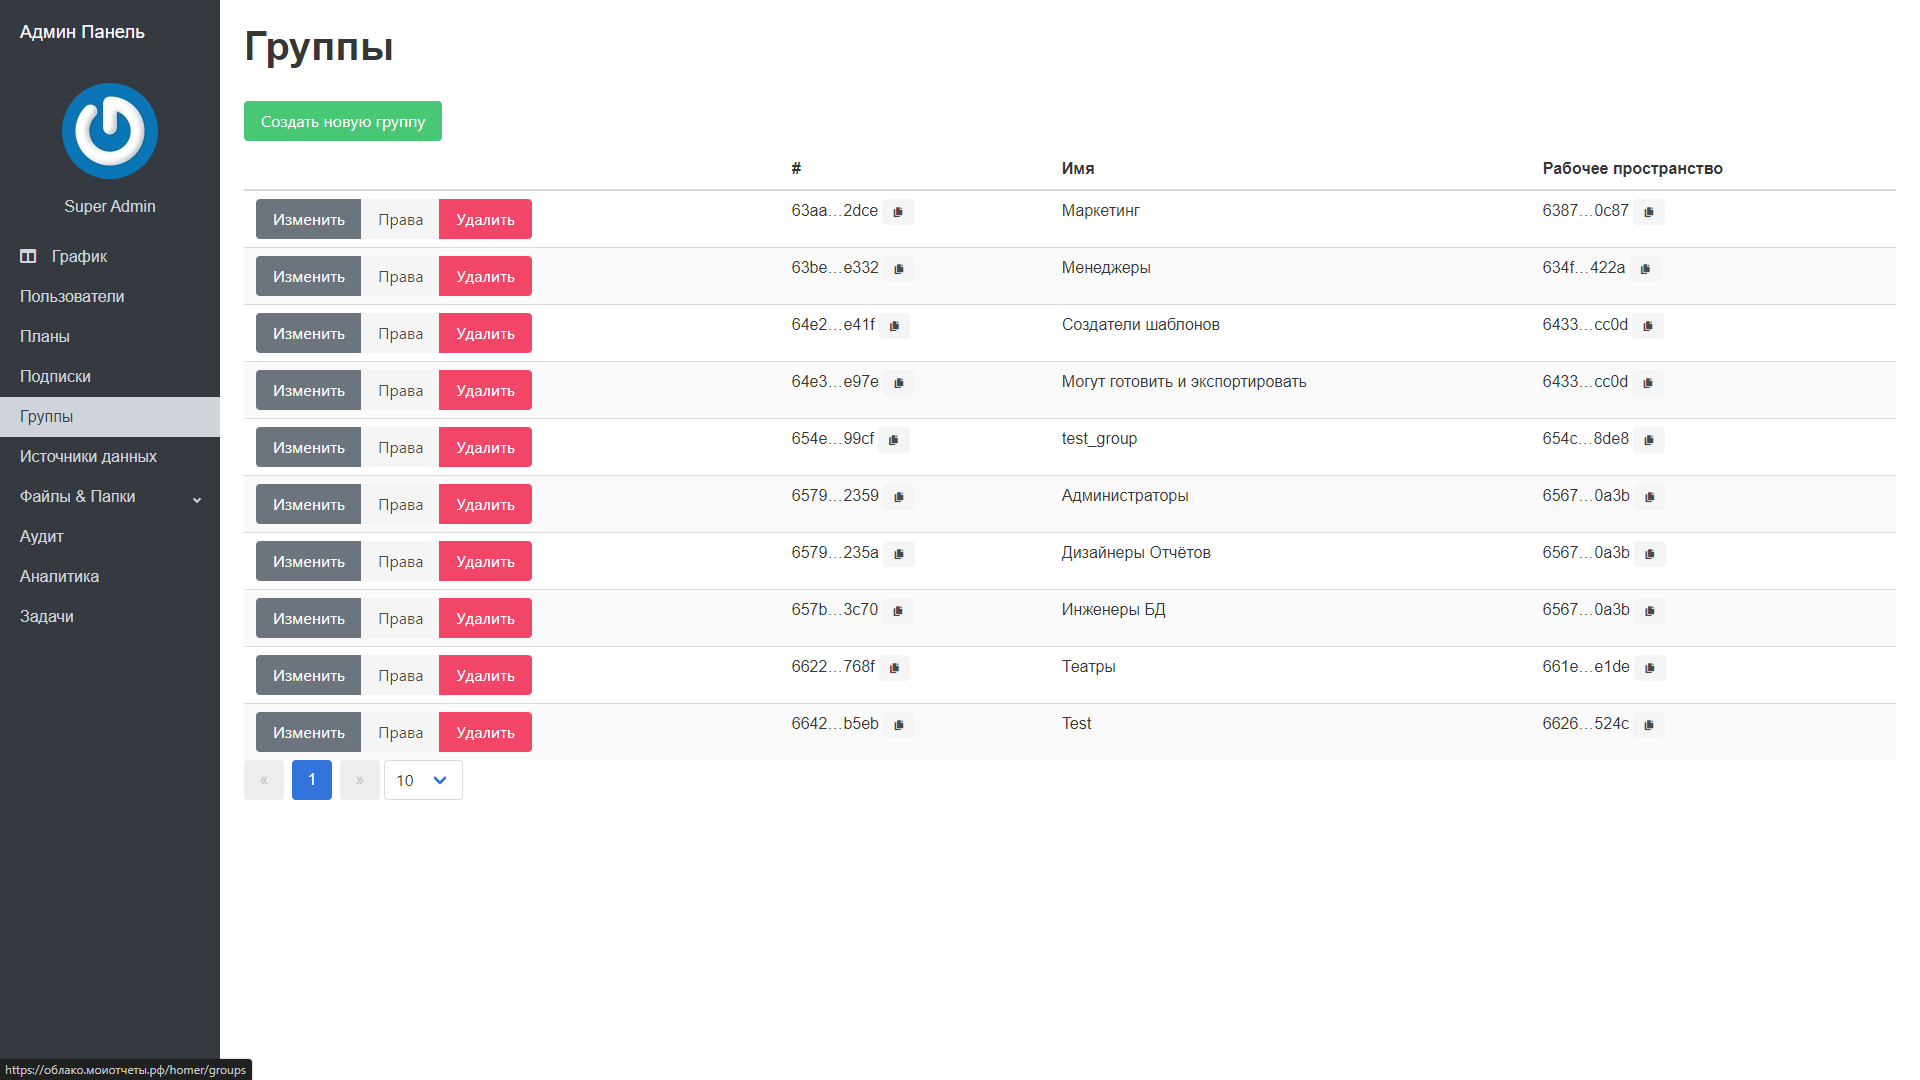Copy group ID 6579…2359

pyautogui.click(x=899, y=497)
